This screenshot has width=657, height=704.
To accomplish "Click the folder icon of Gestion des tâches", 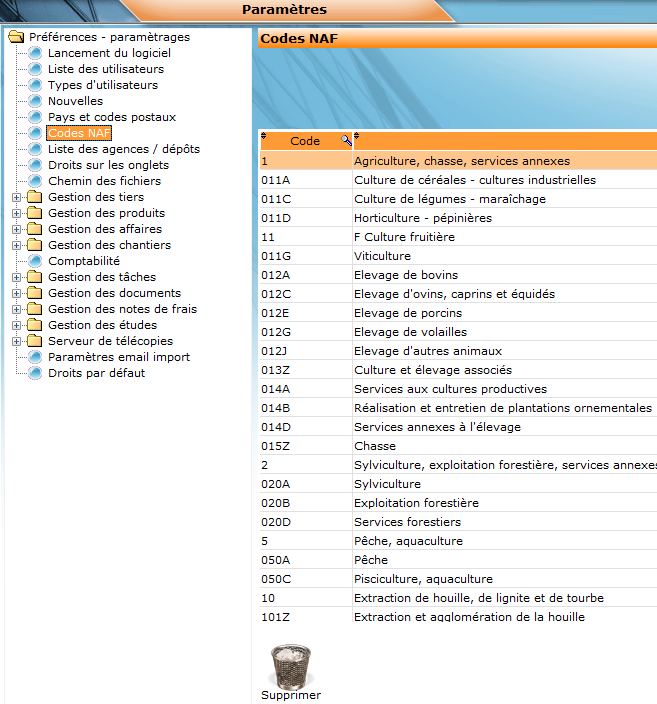I will tap(35, 277).
